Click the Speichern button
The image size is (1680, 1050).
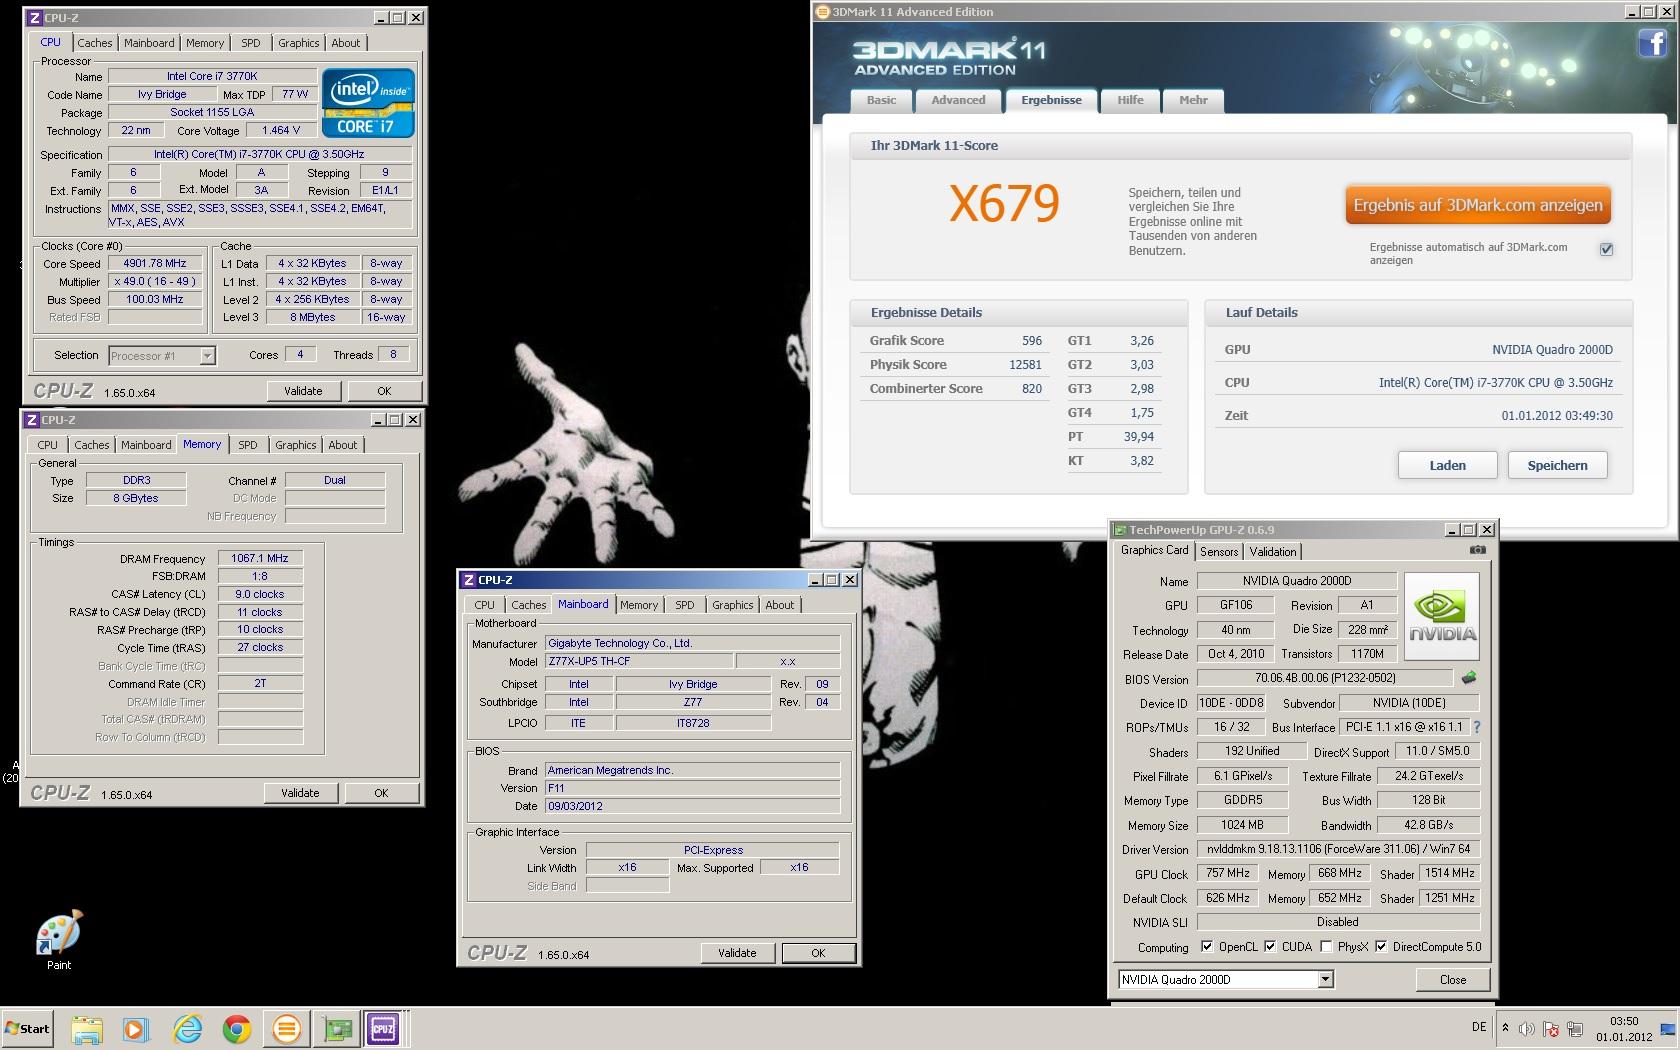tap(1557, 466)
